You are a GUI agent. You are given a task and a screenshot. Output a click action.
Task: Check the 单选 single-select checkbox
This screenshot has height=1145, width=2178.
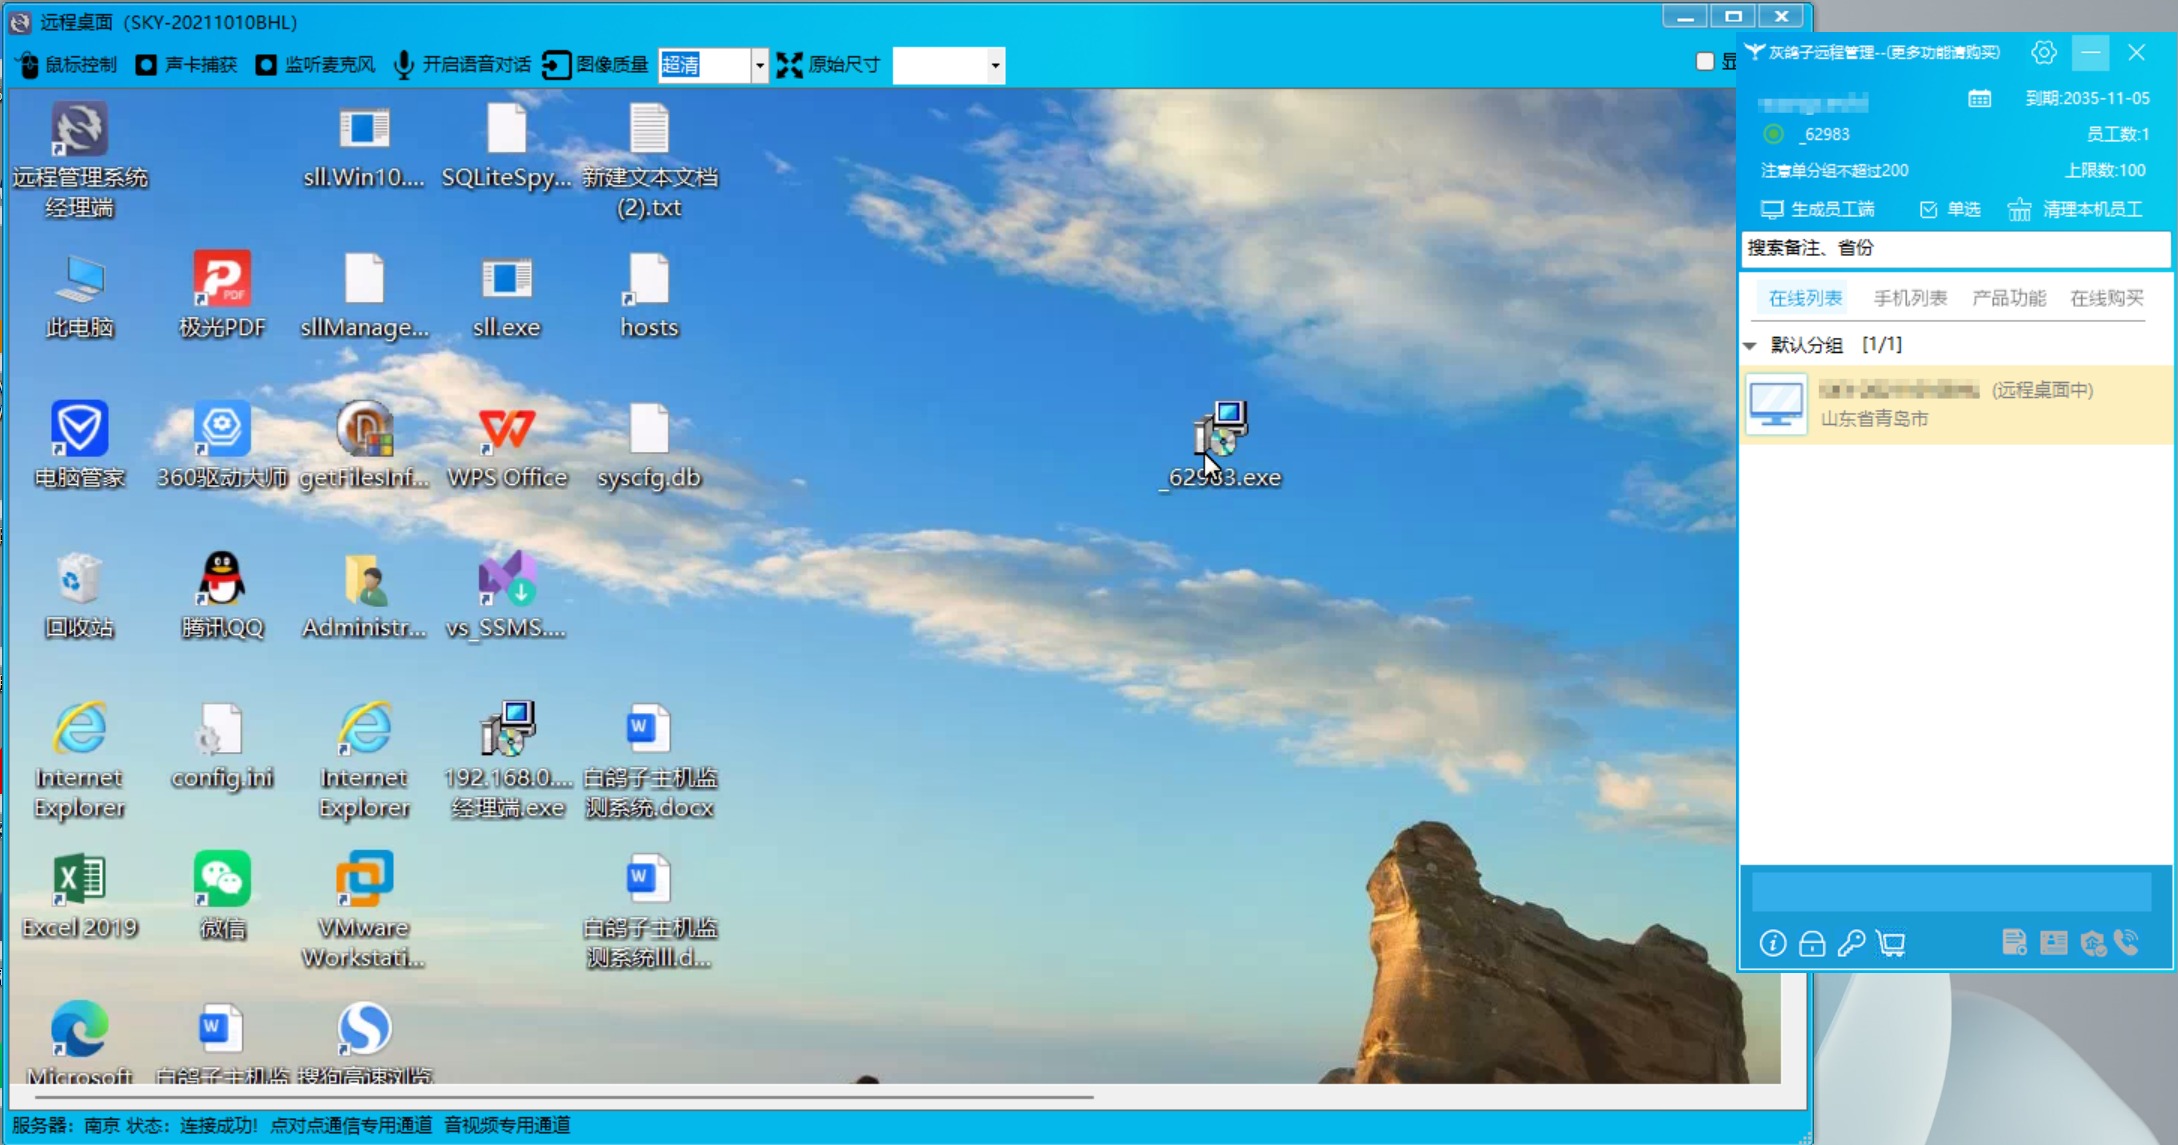coord(1928,209)
